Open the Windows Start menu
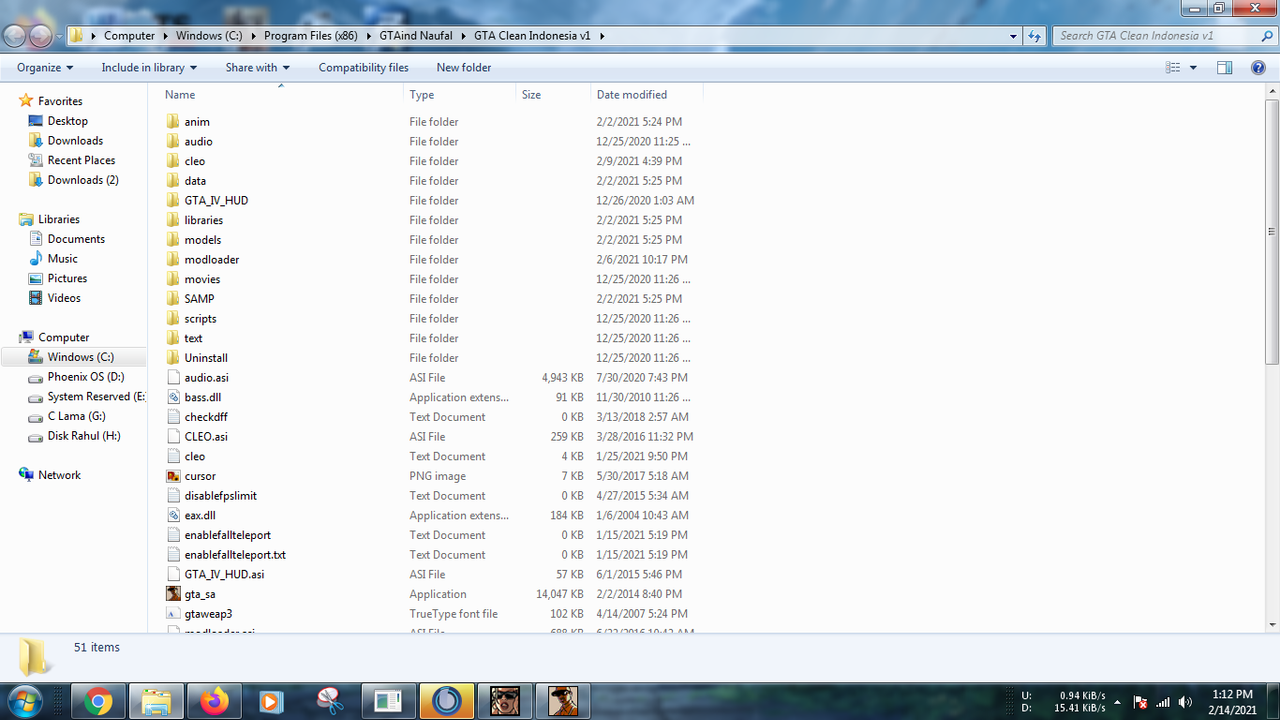The height and width of the screenshot is (720, 1280). [x=23, y=701]
